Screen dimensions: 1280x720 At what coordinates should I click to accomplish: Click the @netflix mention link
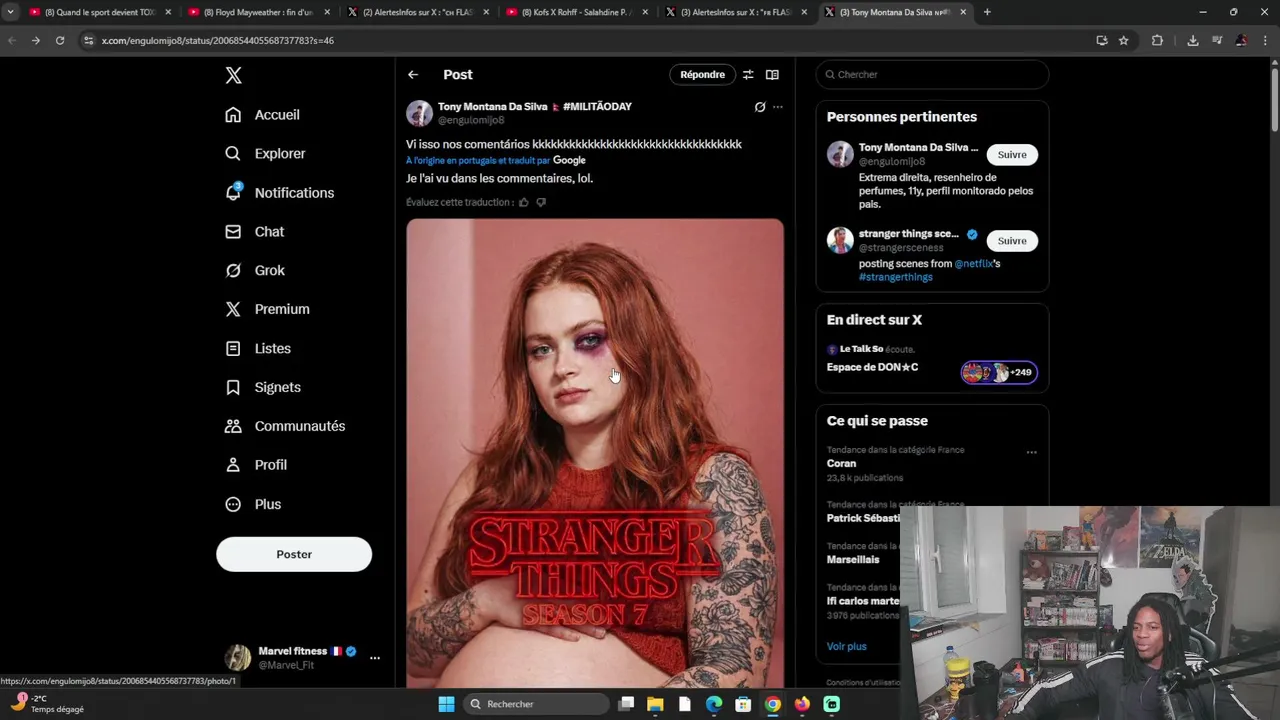pos(973,264)
